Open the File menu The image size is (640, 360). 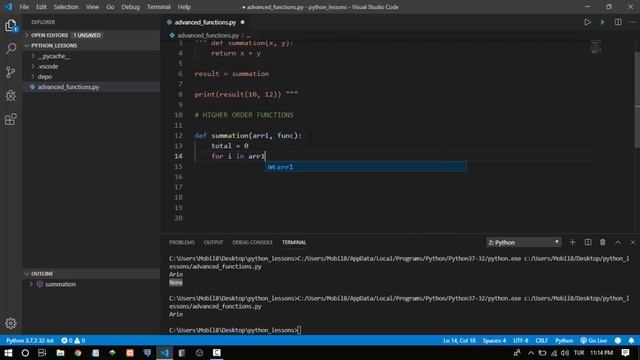coord(24,7)
